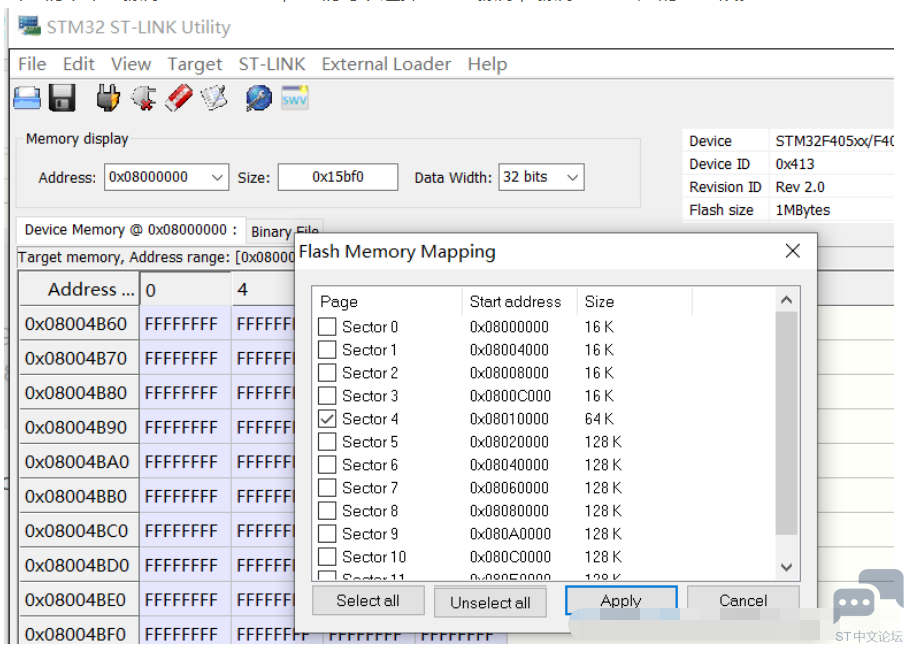Click the Size input field
This screenshot has height=652, width=912.
(338, 177)
